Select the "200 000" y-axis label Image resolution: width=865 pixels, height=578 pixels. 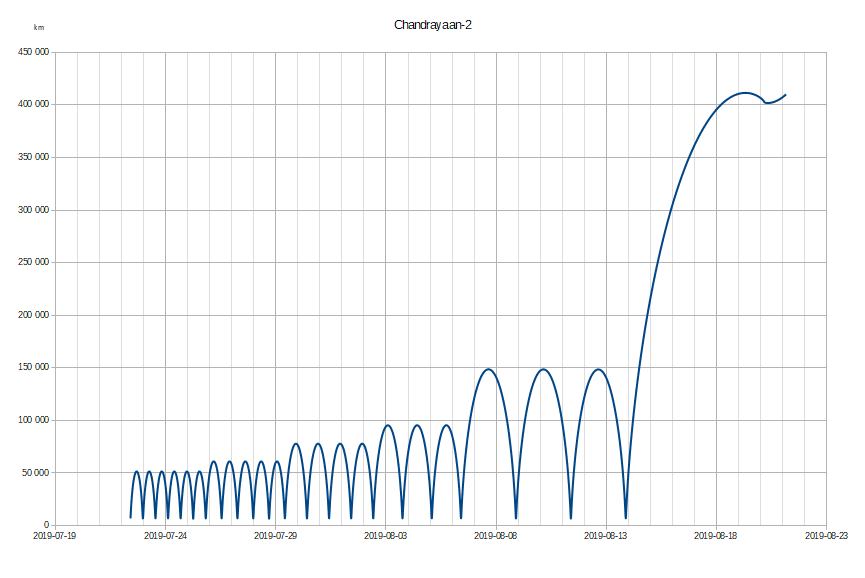pos(34,315)
